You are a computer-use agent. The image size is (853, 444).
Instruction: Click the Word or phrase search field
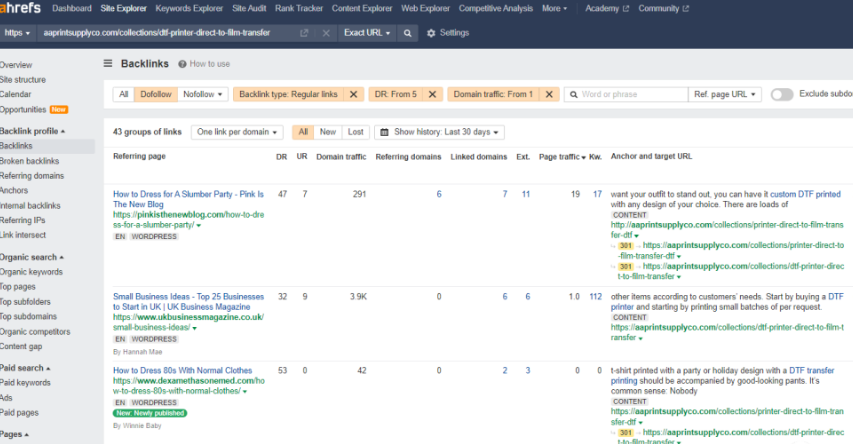(x=625, y=95)
